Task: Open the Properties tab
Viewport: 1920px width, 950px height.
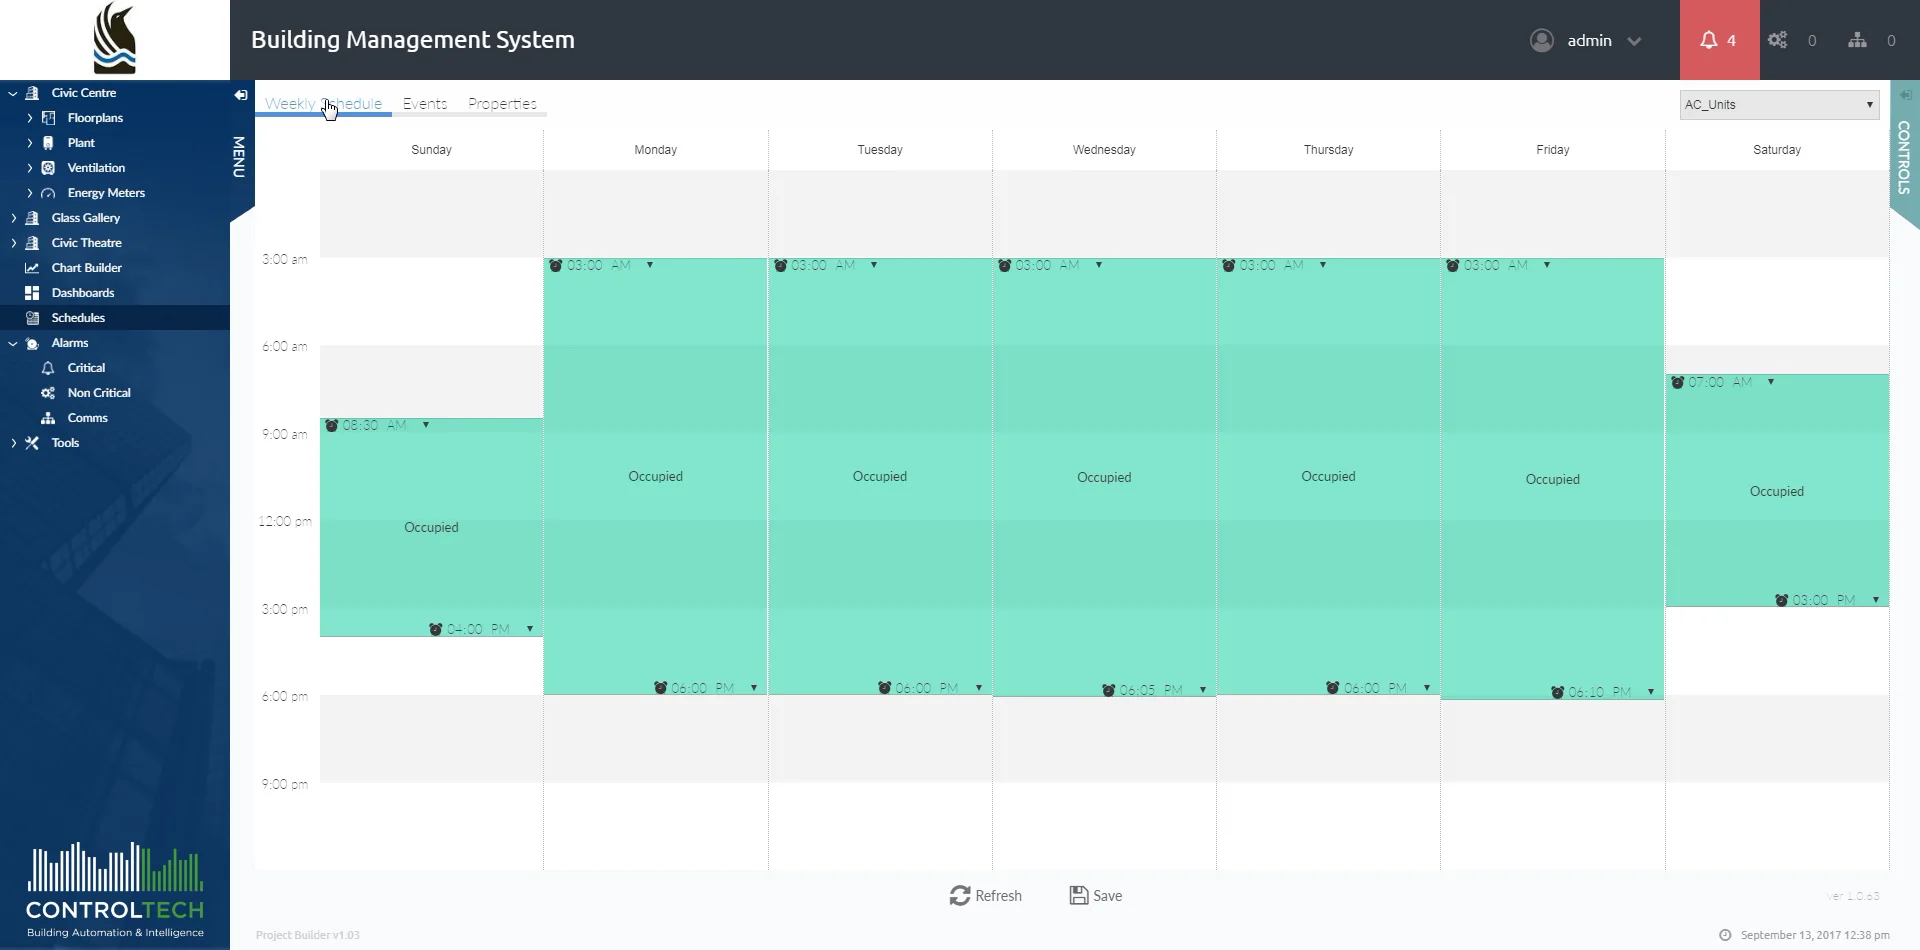Action: click(502, 103)
